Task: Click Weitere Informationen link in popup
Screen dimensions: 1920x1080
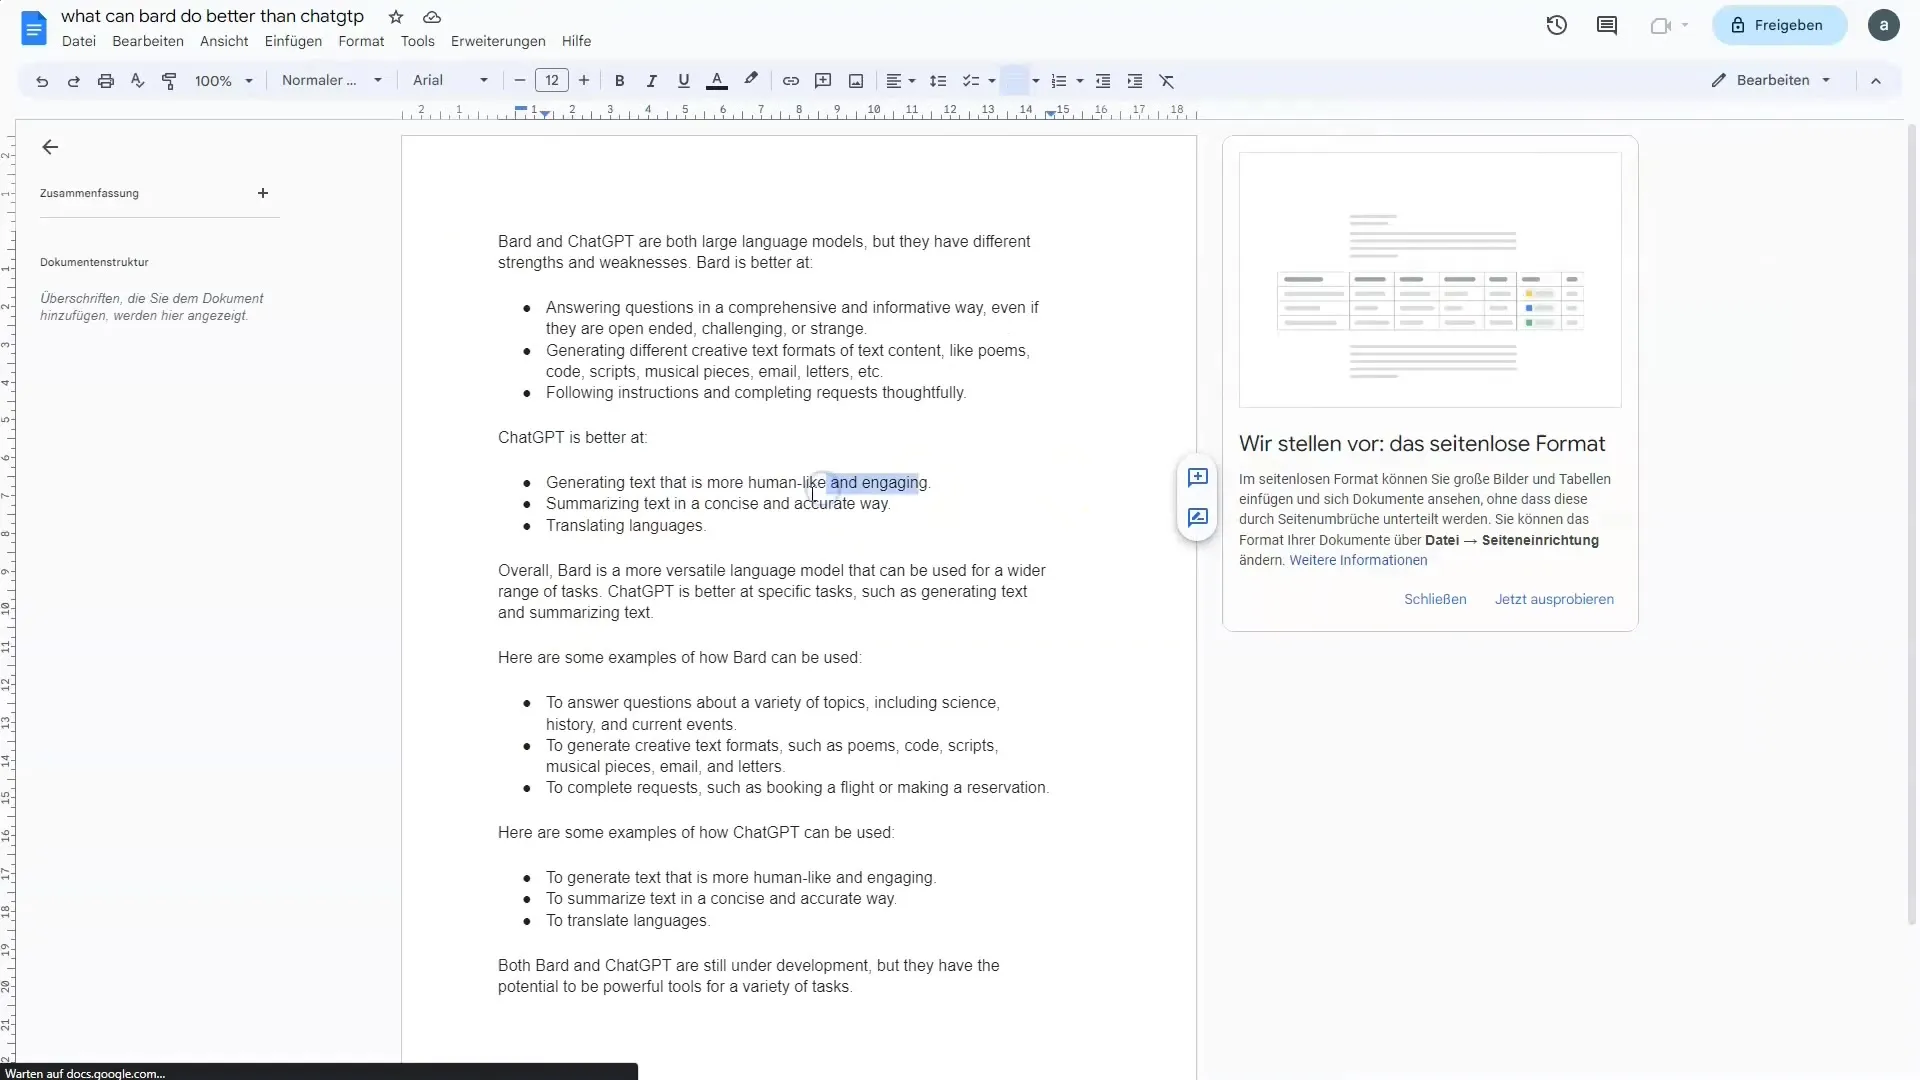Action: coord(1358,559)
